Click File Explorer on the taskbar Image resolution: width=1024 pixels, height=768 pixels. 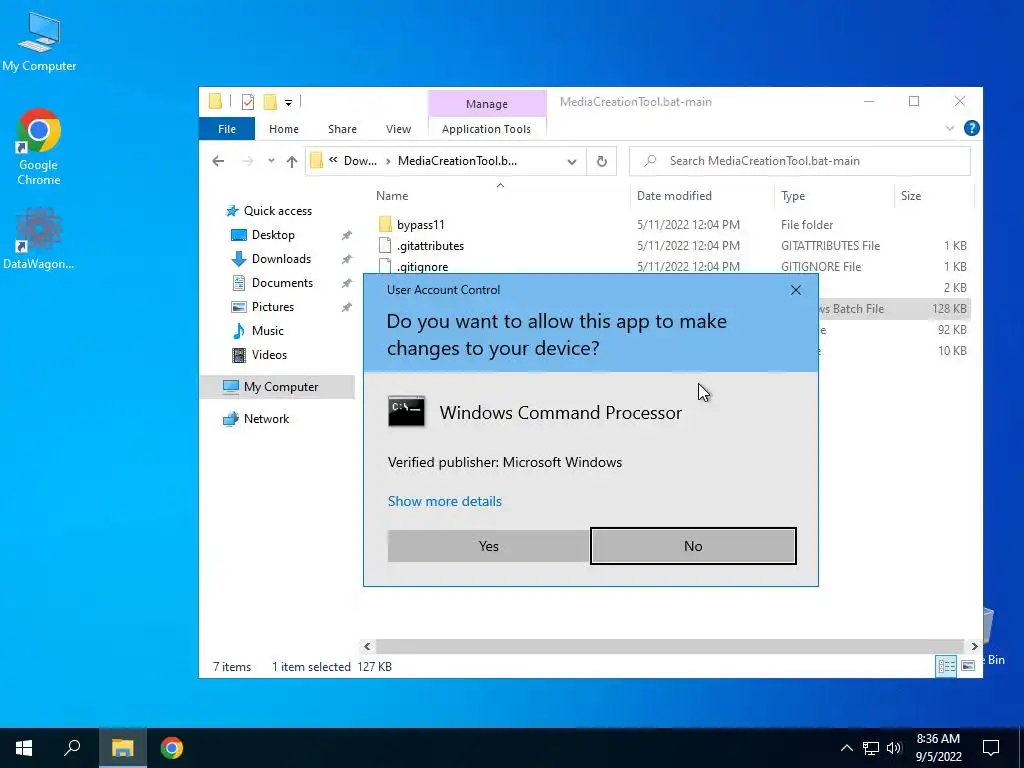[122, 748]
